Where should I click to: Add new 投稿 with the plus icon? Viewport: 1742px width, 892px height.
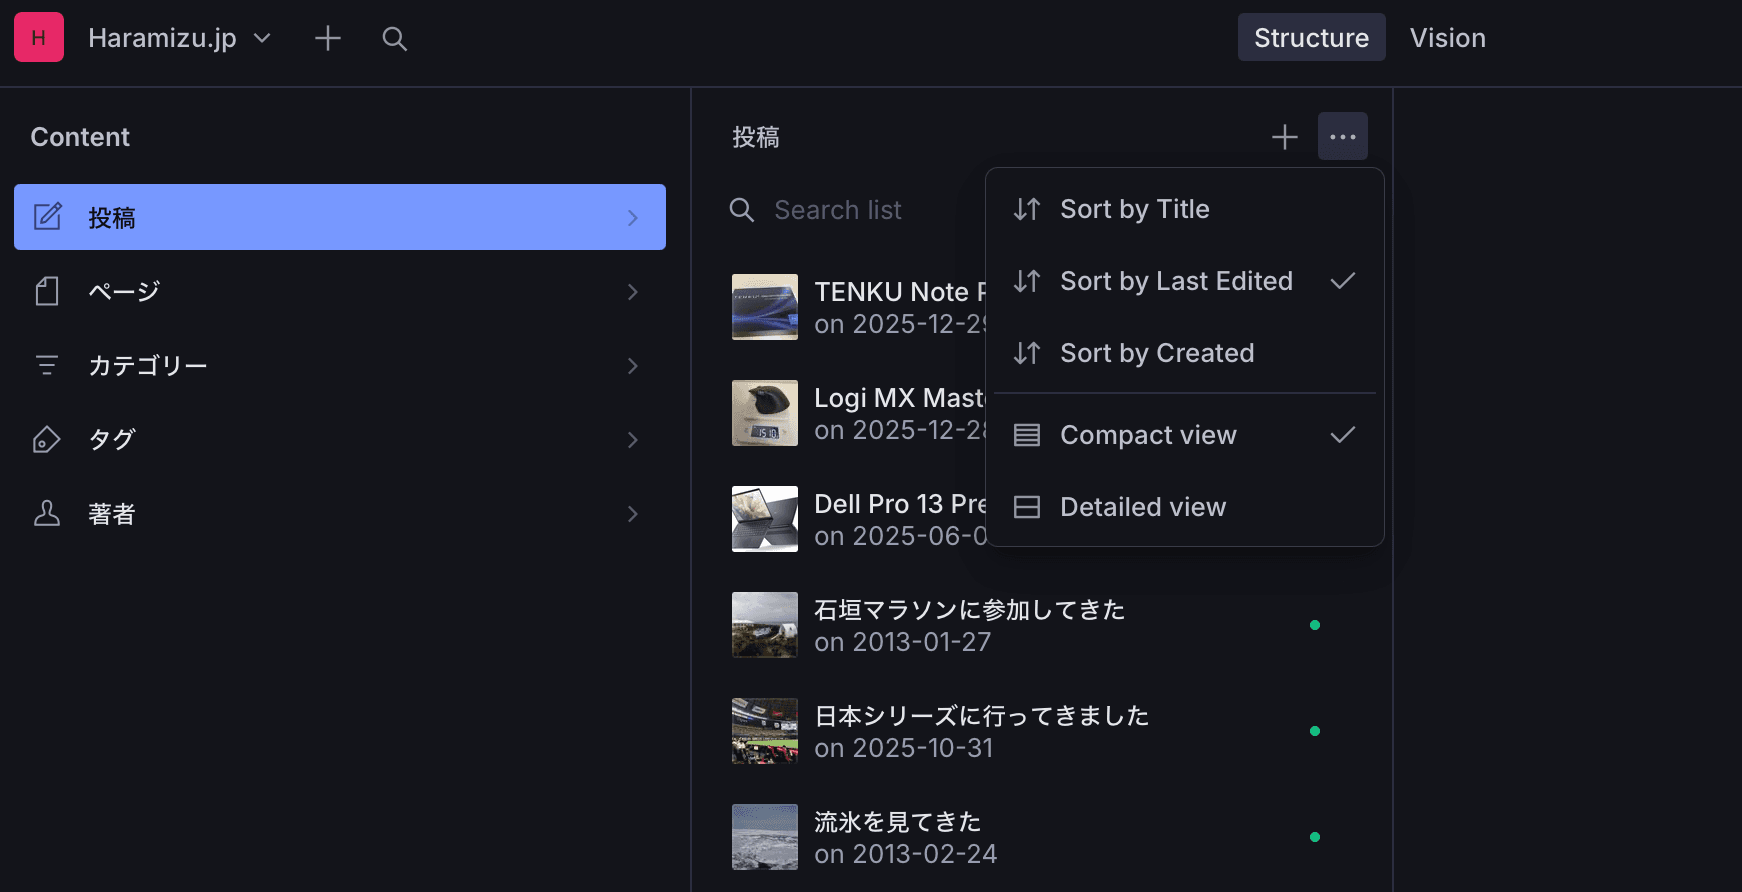point(1284,137)
